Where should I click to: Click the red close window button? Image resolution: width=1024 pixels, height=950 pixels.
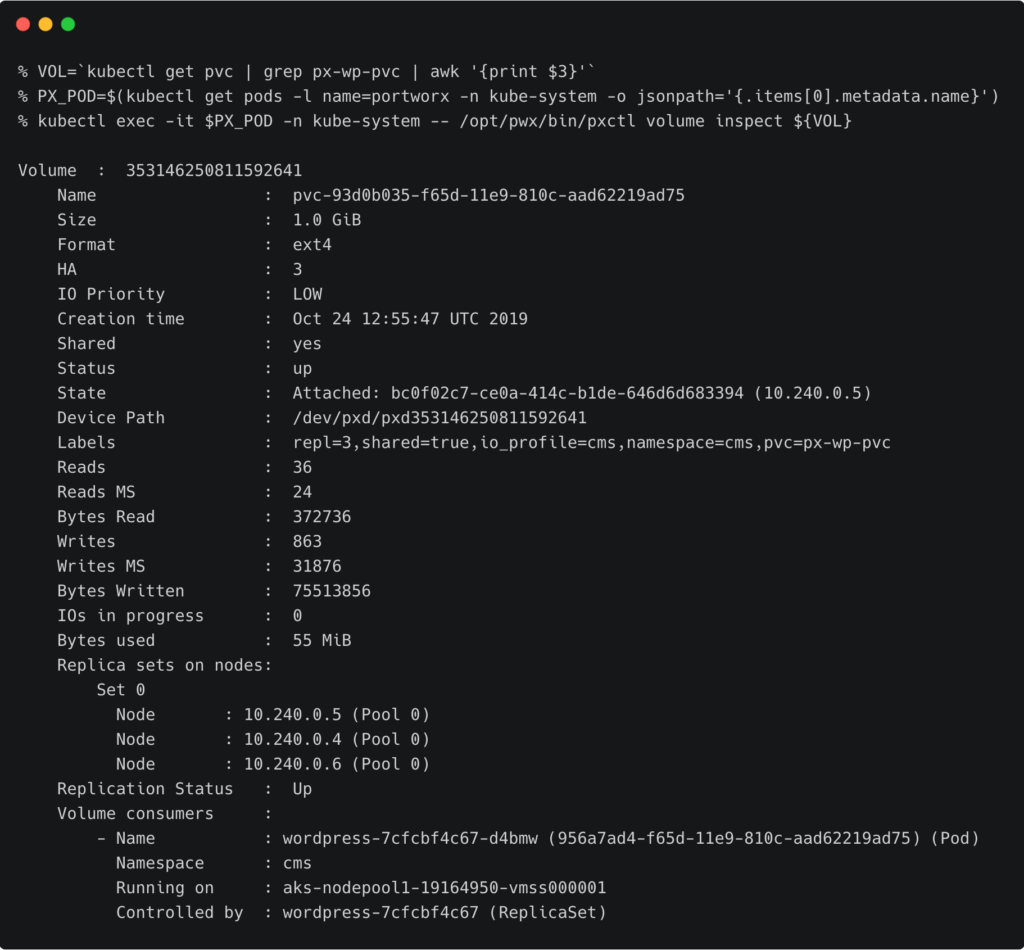pos(23,24)
